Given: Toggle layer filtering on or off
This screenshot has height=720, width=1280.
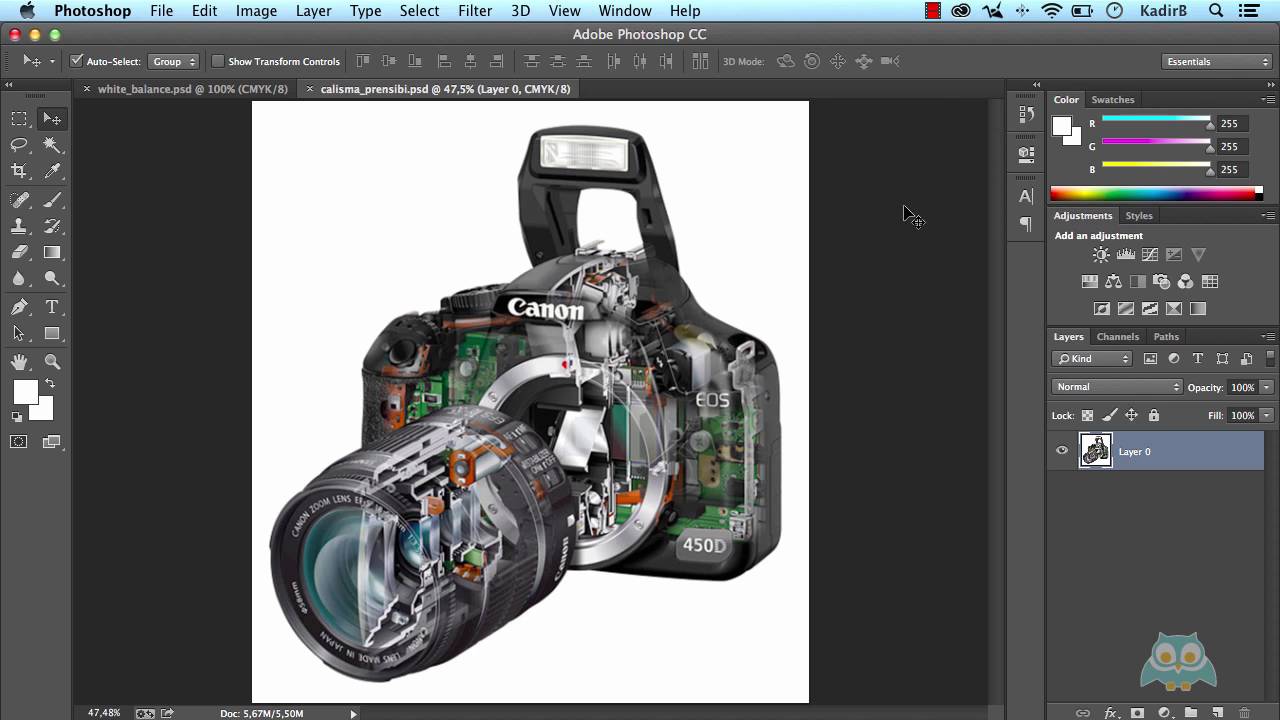Looking at the screenshot, I should (1271, 358).
